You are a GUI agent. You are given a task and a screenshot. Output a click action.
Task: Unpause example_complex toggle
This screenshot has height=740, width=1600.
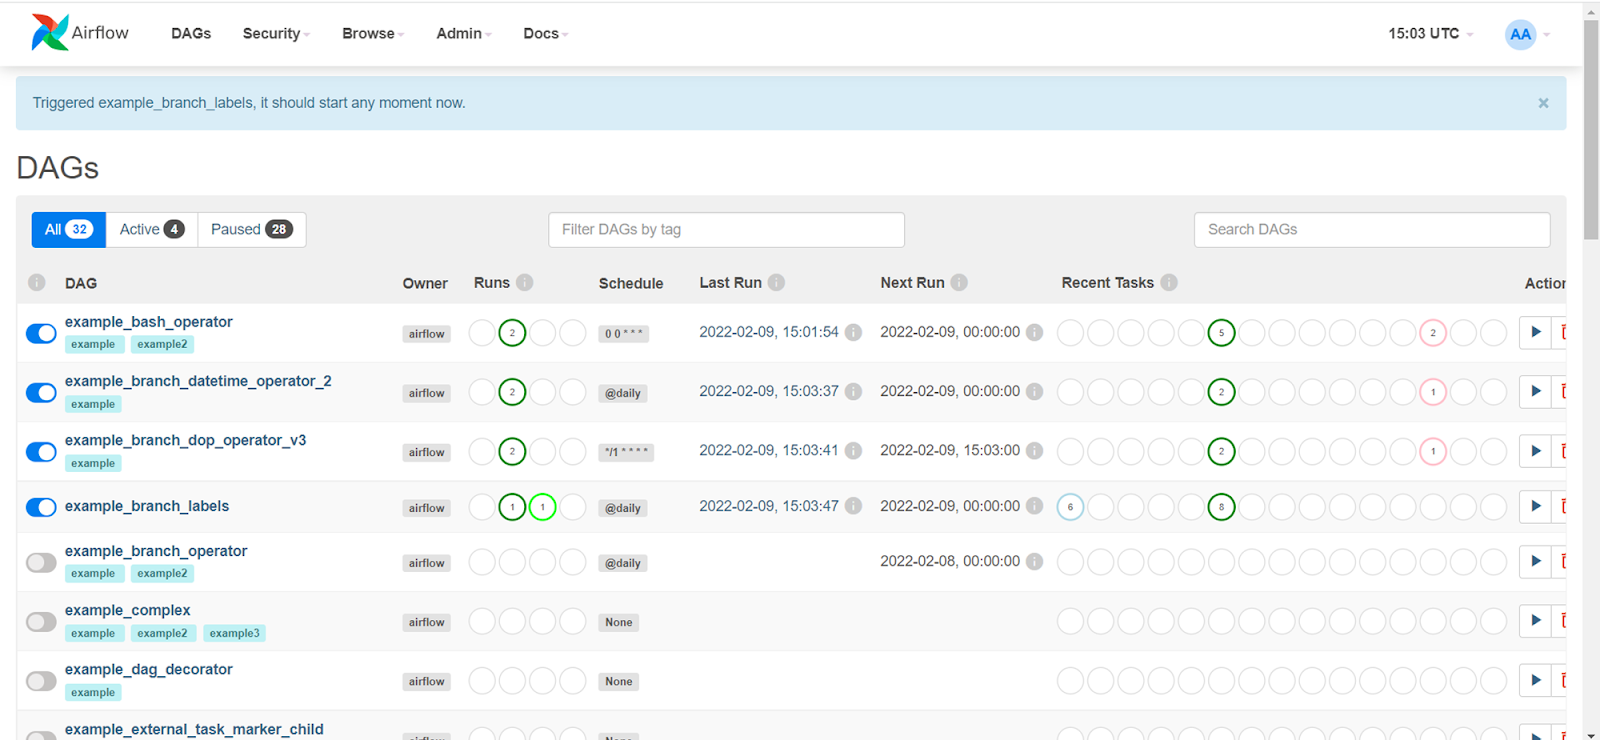tap(41, 622)
